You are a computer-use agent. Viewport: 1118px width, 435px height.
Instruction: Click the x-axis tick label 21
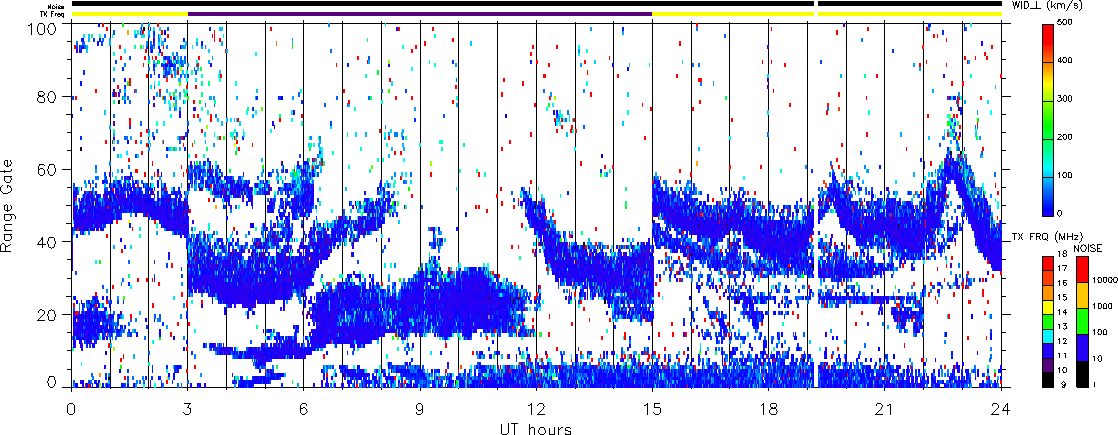coord(885,409)
